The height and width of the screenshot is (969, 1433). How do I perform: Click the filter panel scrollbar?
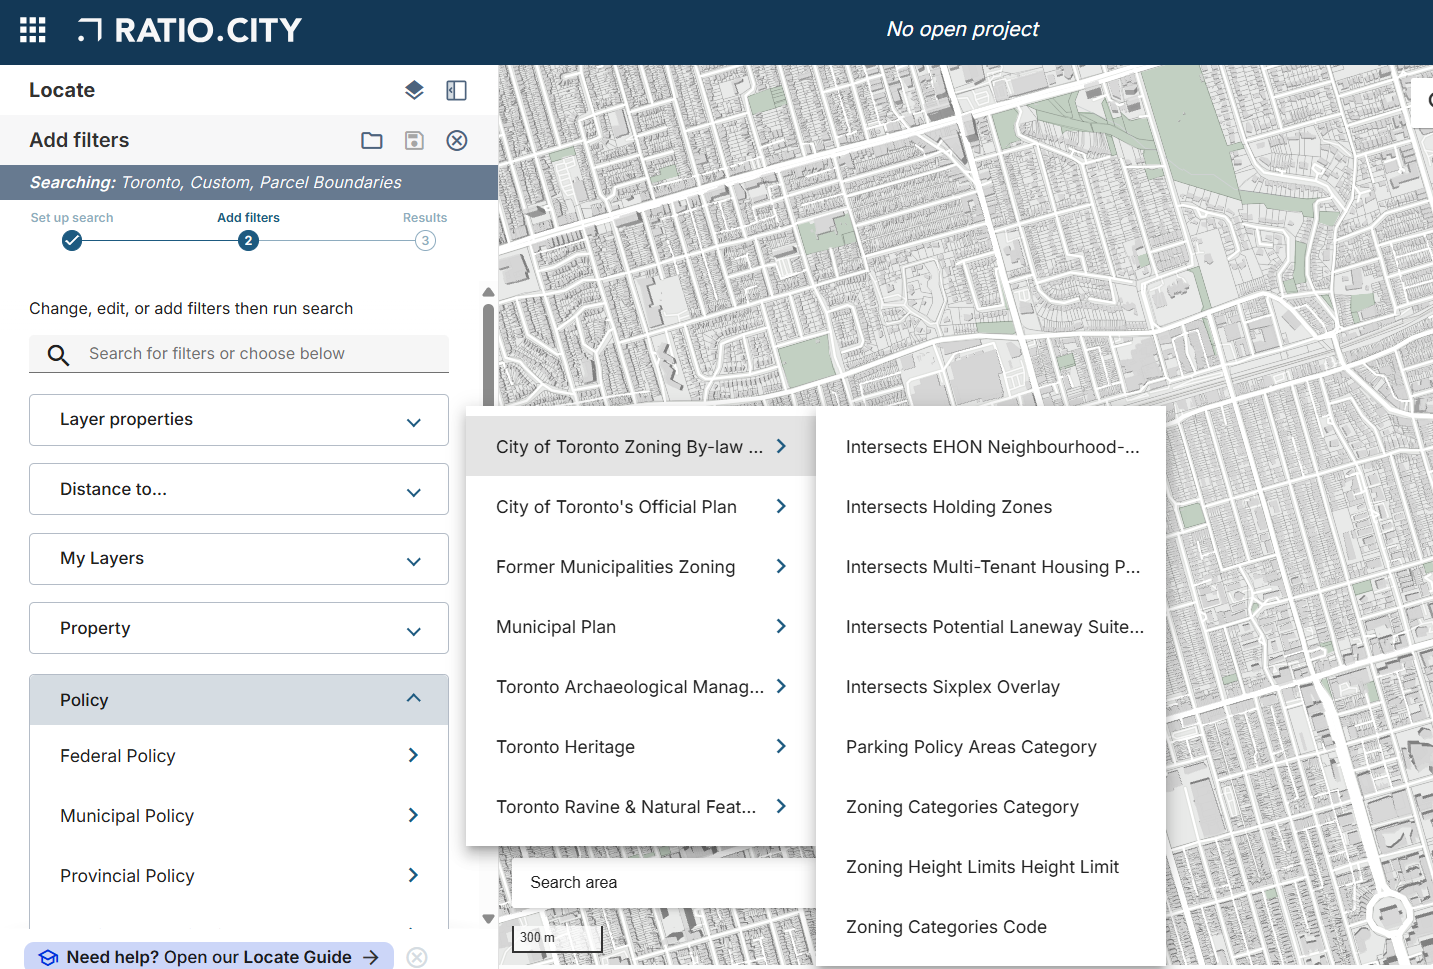(x=488, y=355)
